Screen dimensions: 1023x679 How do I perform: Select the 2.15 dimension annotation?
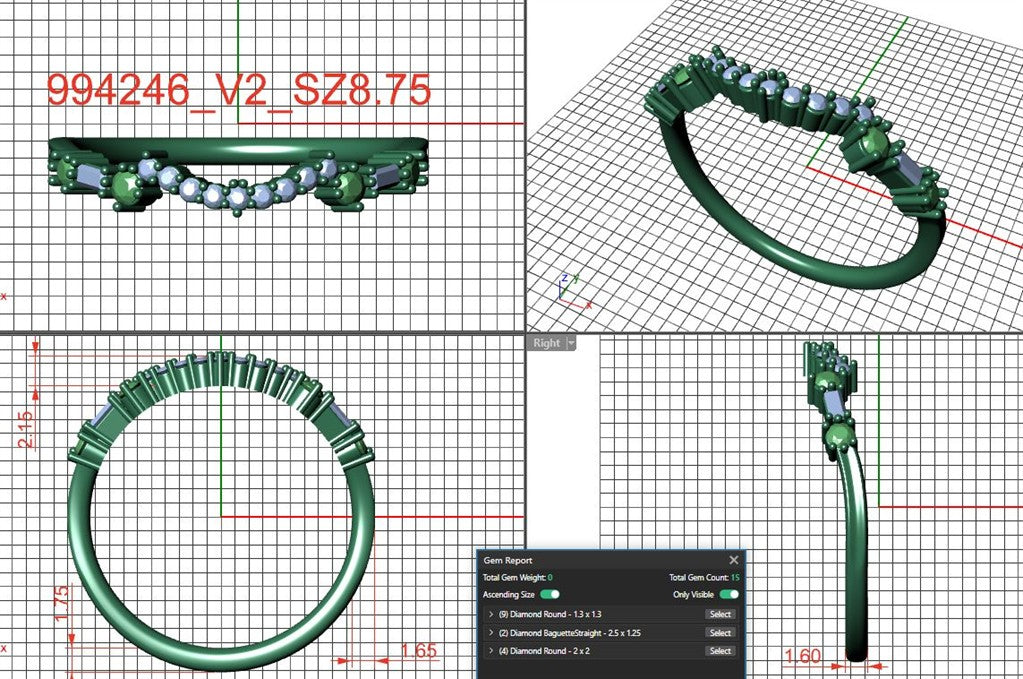coord(26,429)
